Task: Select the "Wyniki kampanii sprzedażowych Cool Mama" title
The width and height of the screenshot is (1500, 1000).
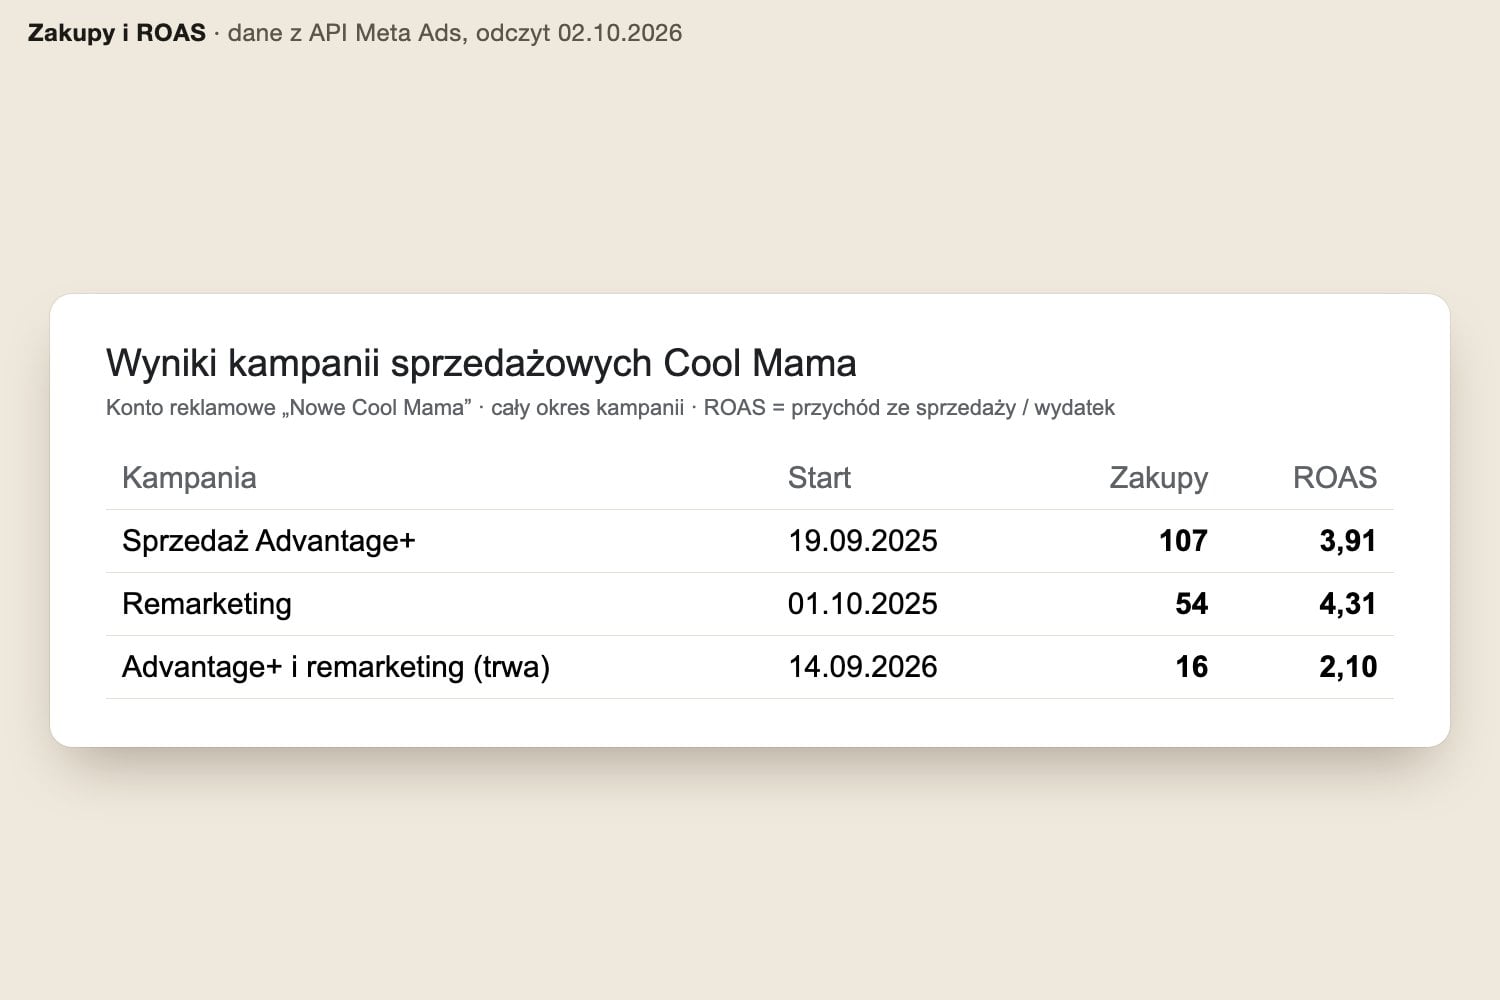Action: 481,363
